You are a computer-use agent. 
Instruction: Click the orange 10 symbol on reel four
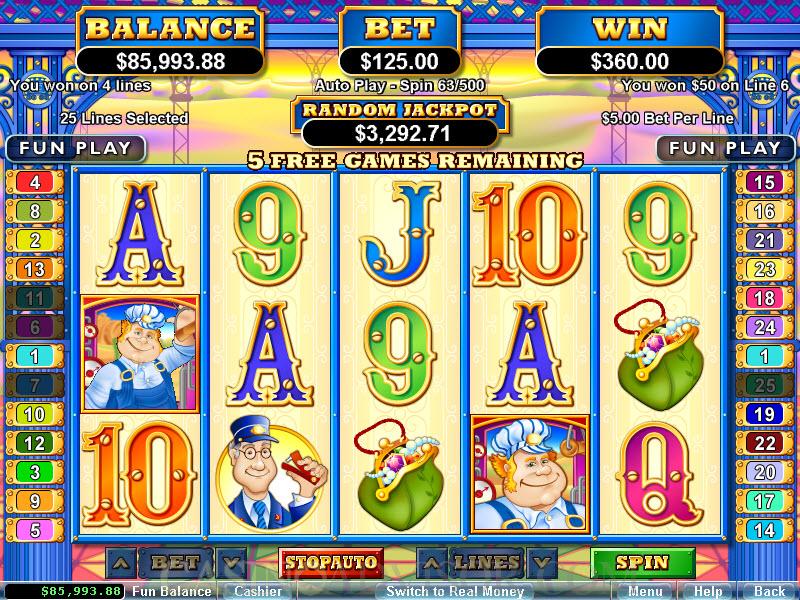[x=530, y=233]
